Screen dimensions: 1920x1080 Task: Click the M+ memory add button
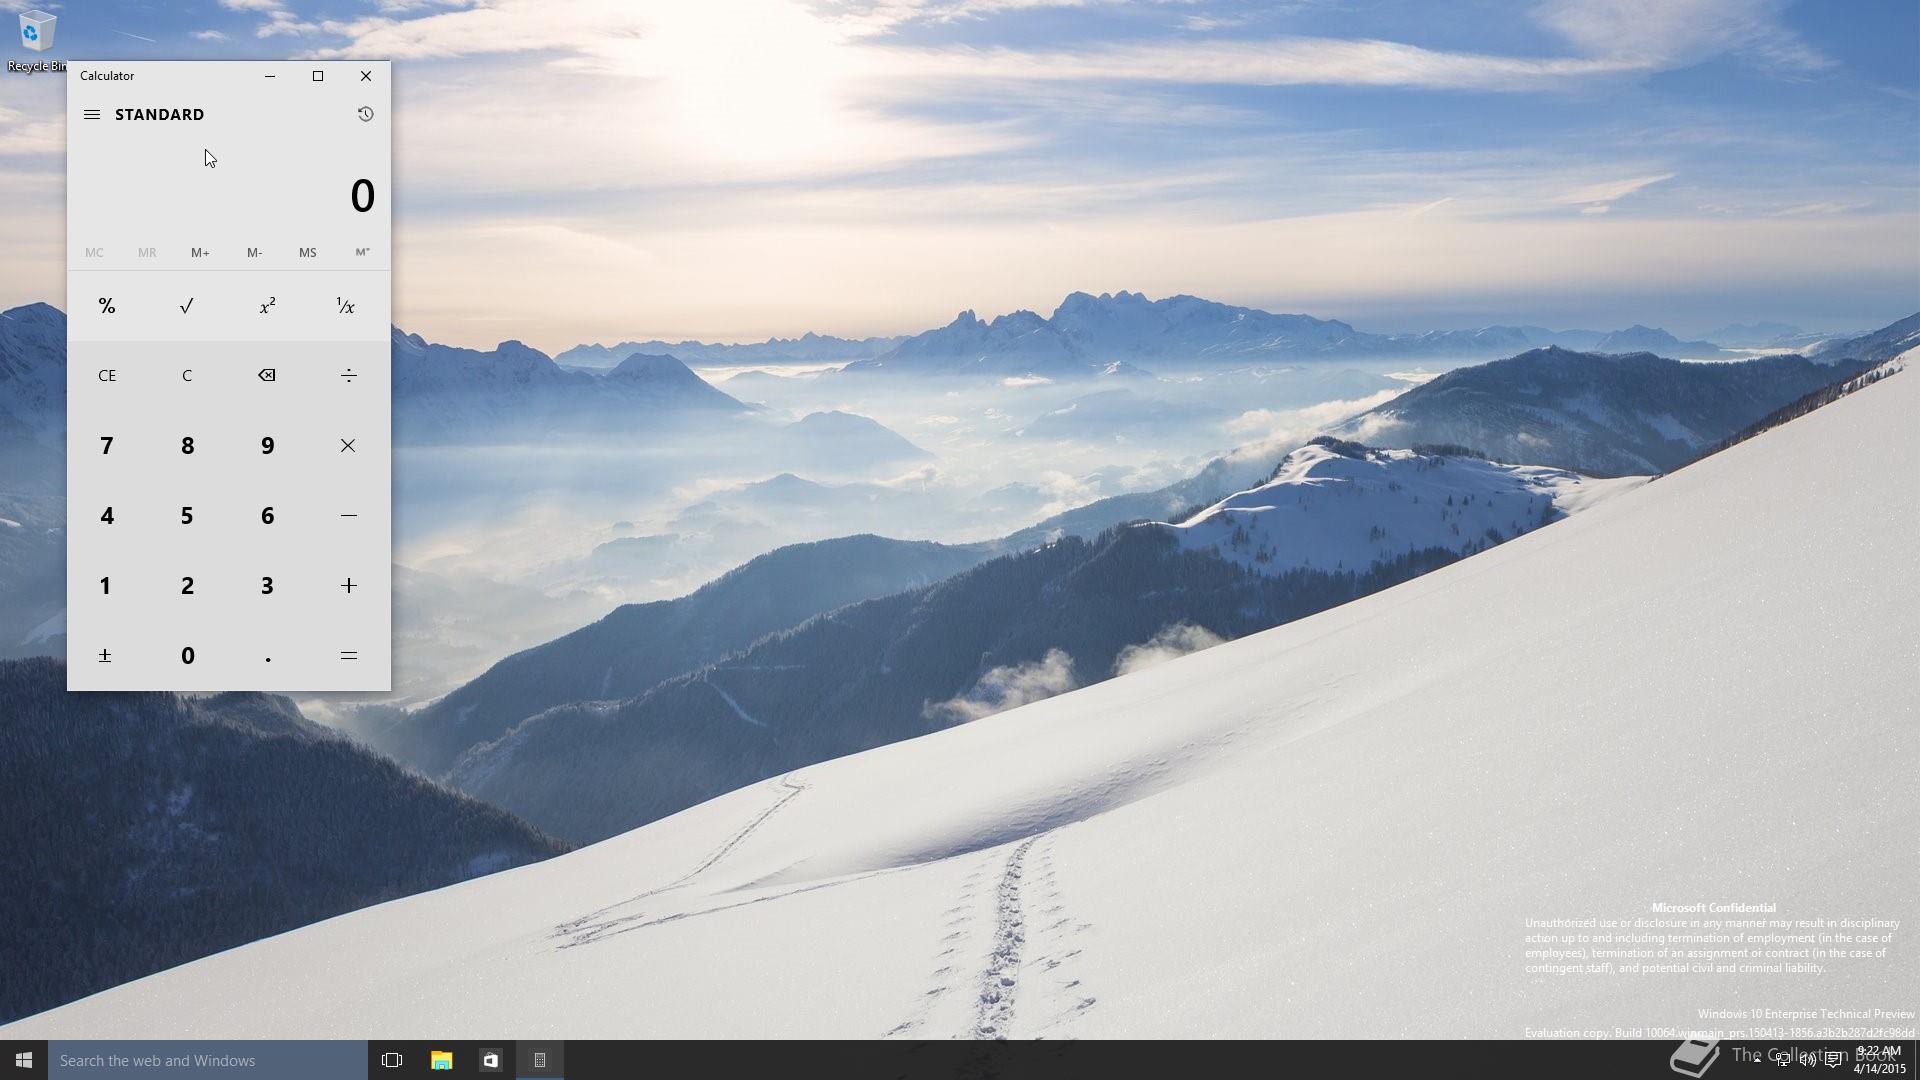click(200, 252)
